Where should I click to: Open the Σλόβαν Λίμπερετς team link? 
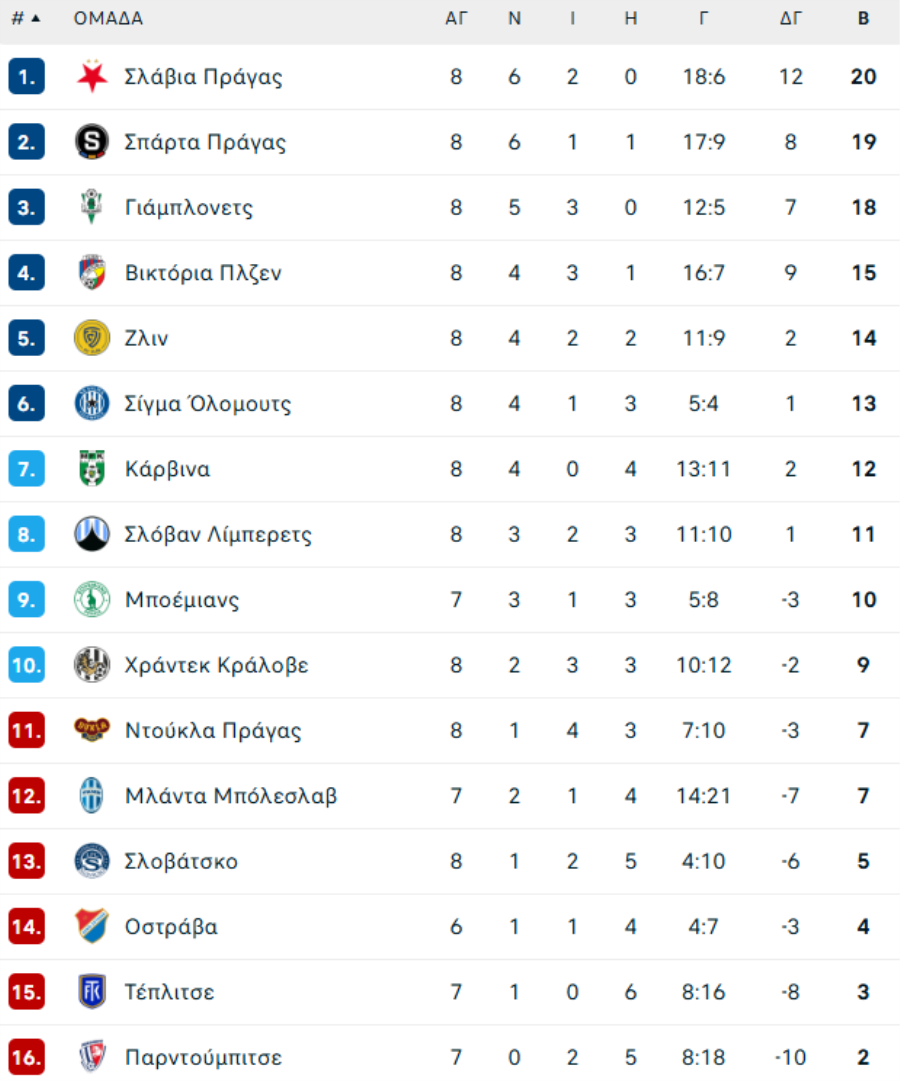coord(218,535)
